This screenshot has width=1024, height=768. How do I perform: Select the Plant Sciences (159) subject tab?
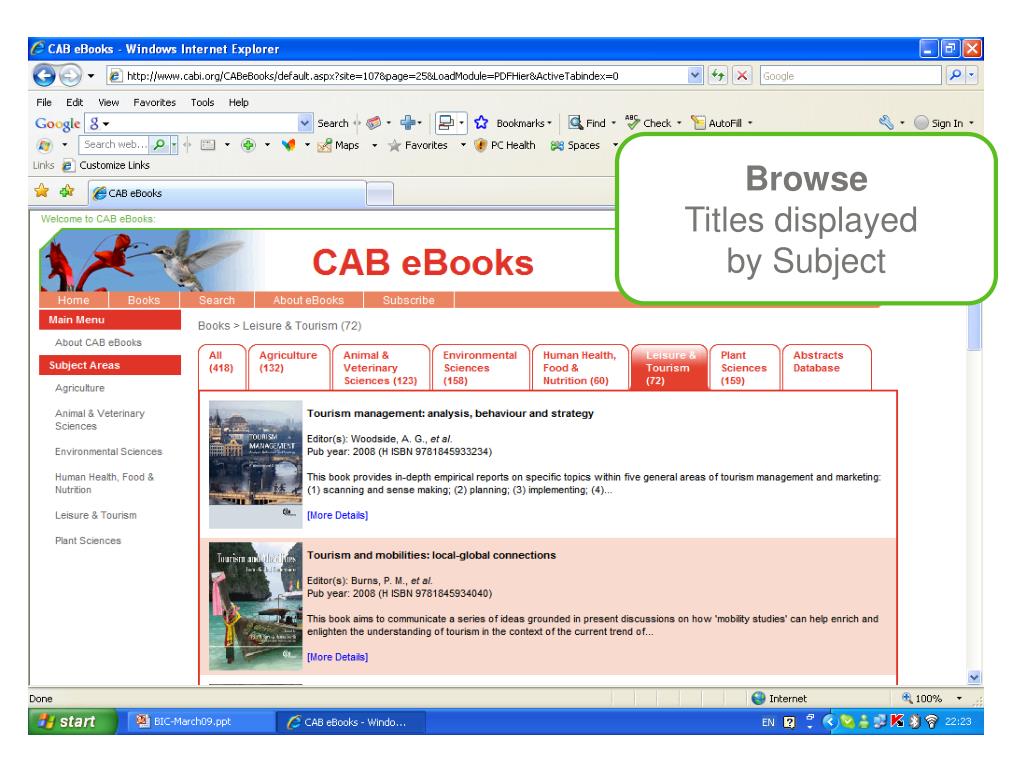(744, 367)
